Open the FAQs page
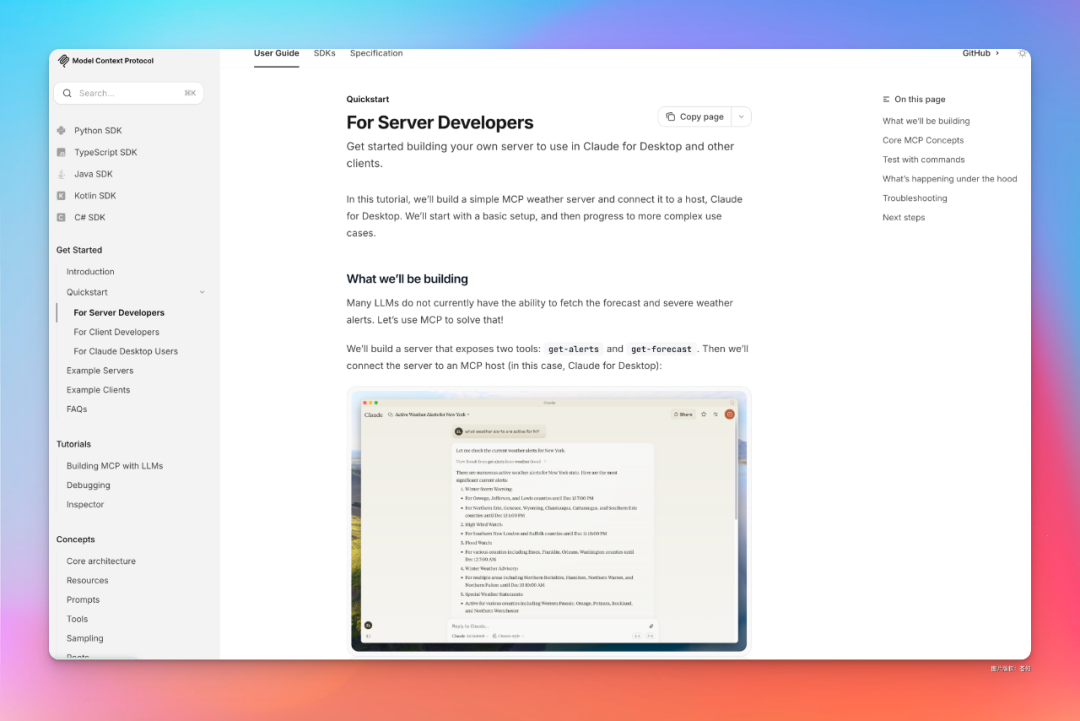 76,409
